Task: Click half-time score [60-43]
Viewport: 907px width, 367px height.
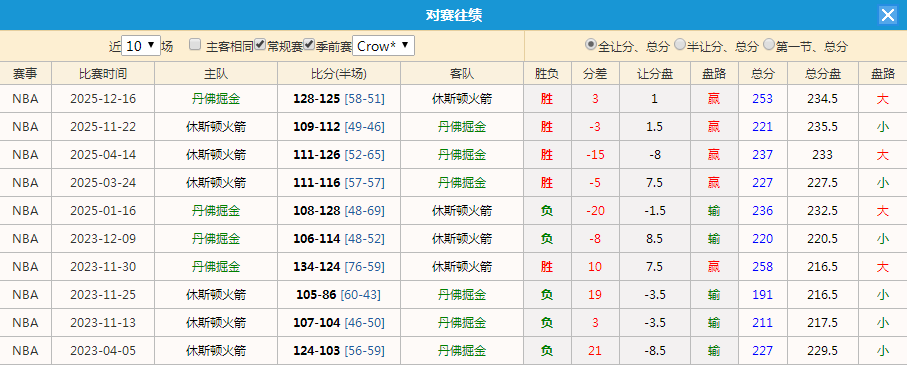Action: (x=361, y=295)
